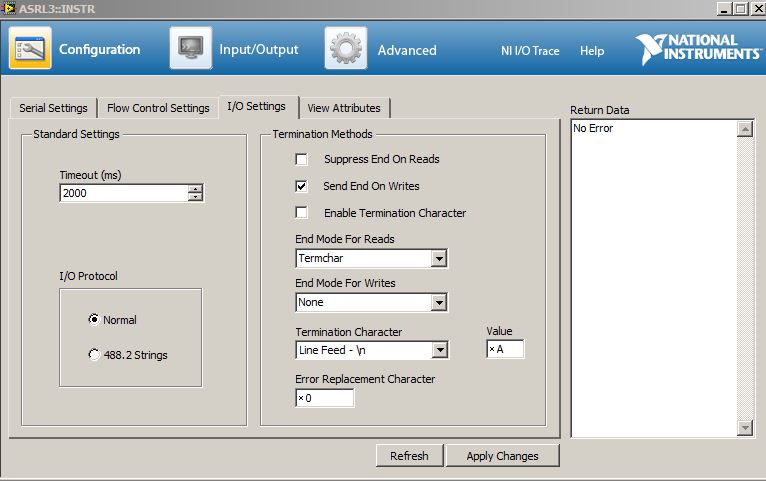This screenshot has height=481, width=766.
Task: Decrement the Timeout value arrow
Action: click(195, 197)
